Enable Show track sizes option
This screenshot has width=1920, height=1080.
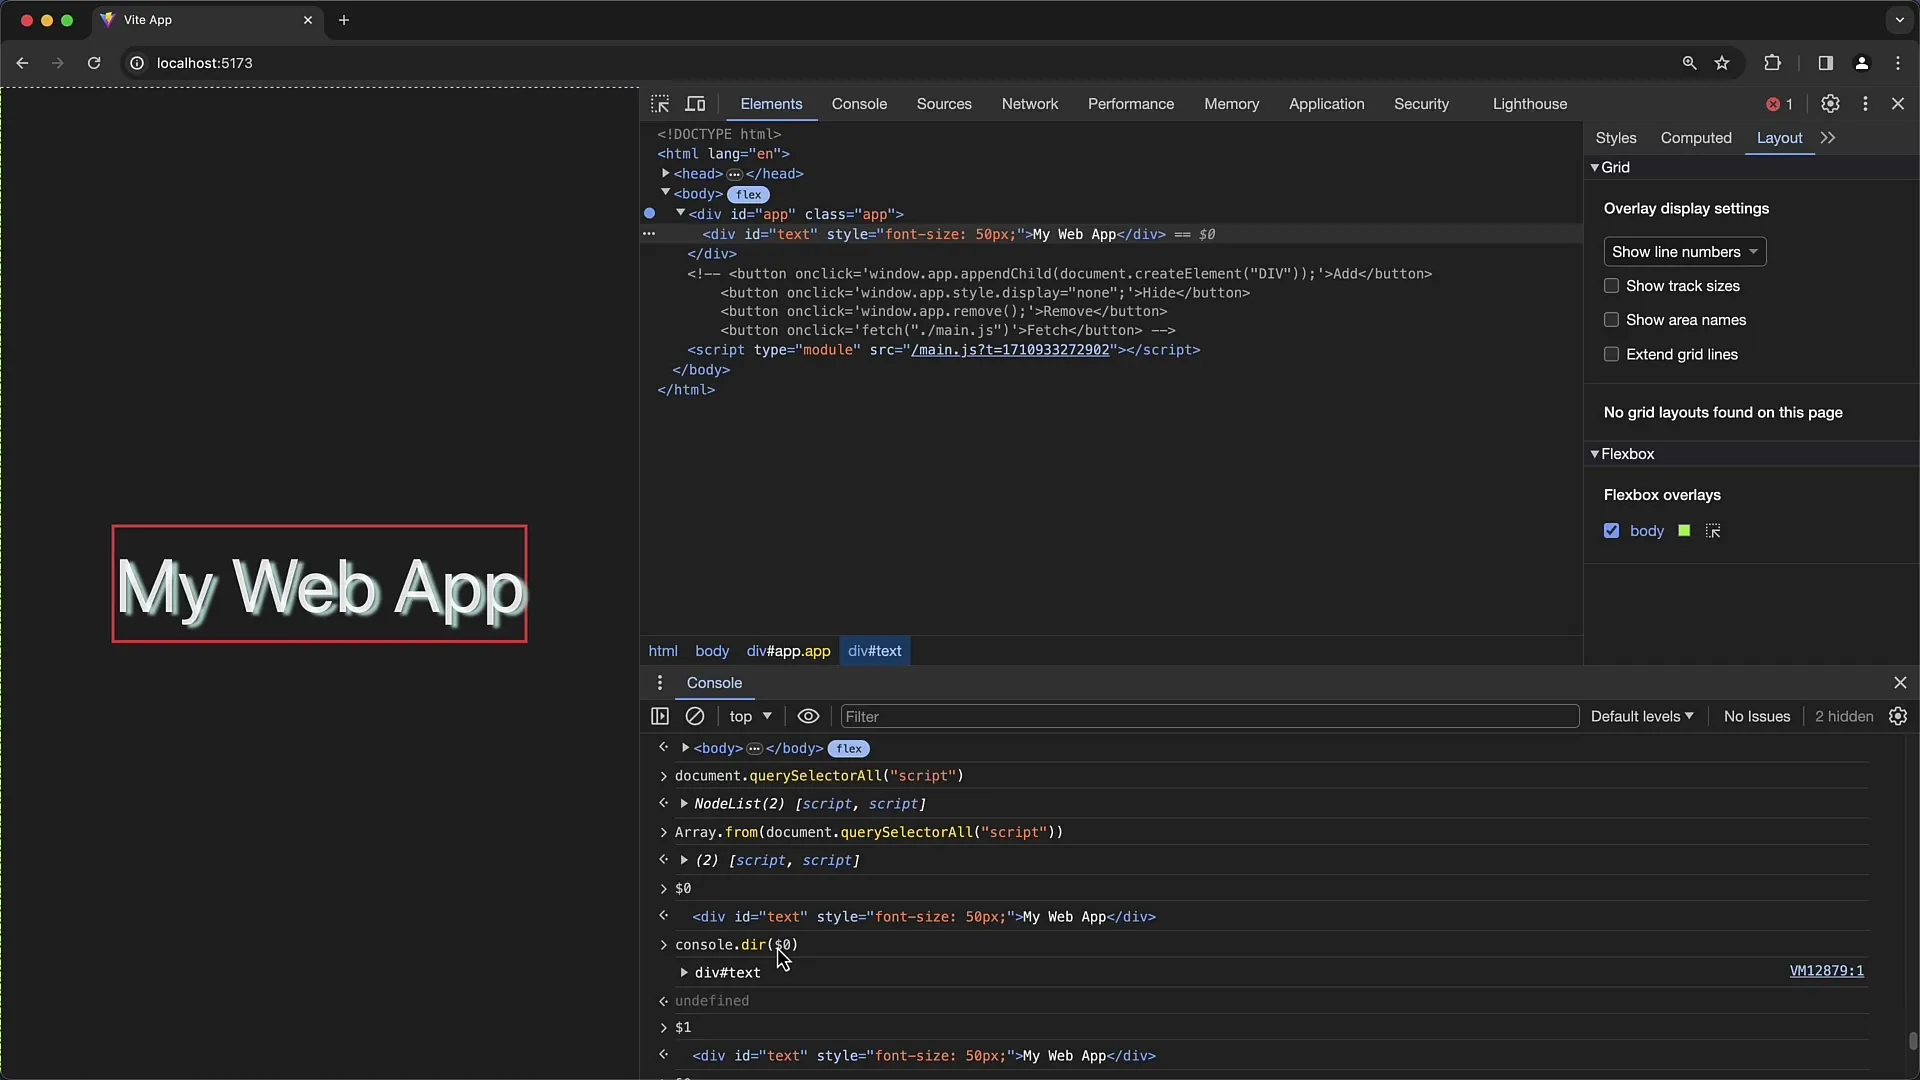pyautogui.click(x=1611, y=285)
